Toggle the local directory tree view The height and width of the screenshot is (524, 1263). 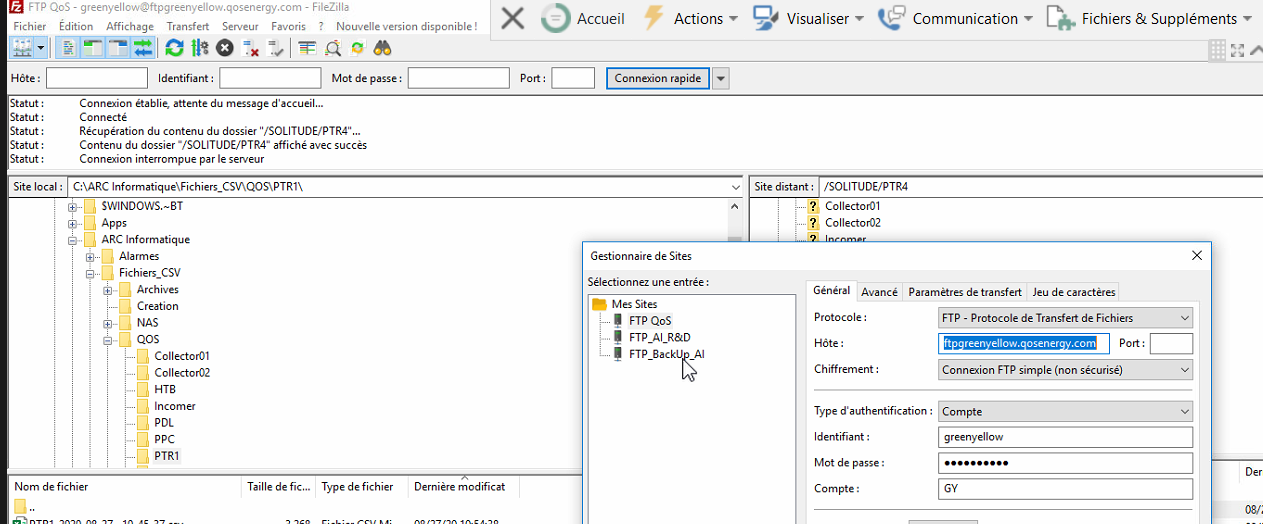[93, 48]
